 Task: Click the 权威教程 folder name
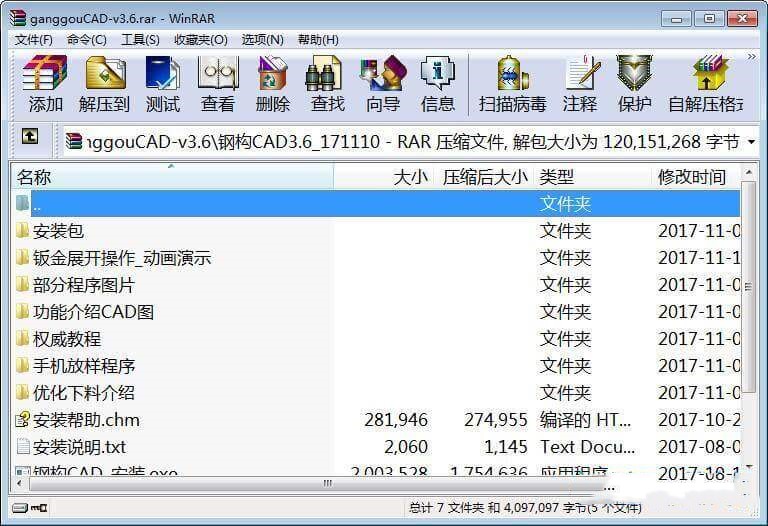67,338
